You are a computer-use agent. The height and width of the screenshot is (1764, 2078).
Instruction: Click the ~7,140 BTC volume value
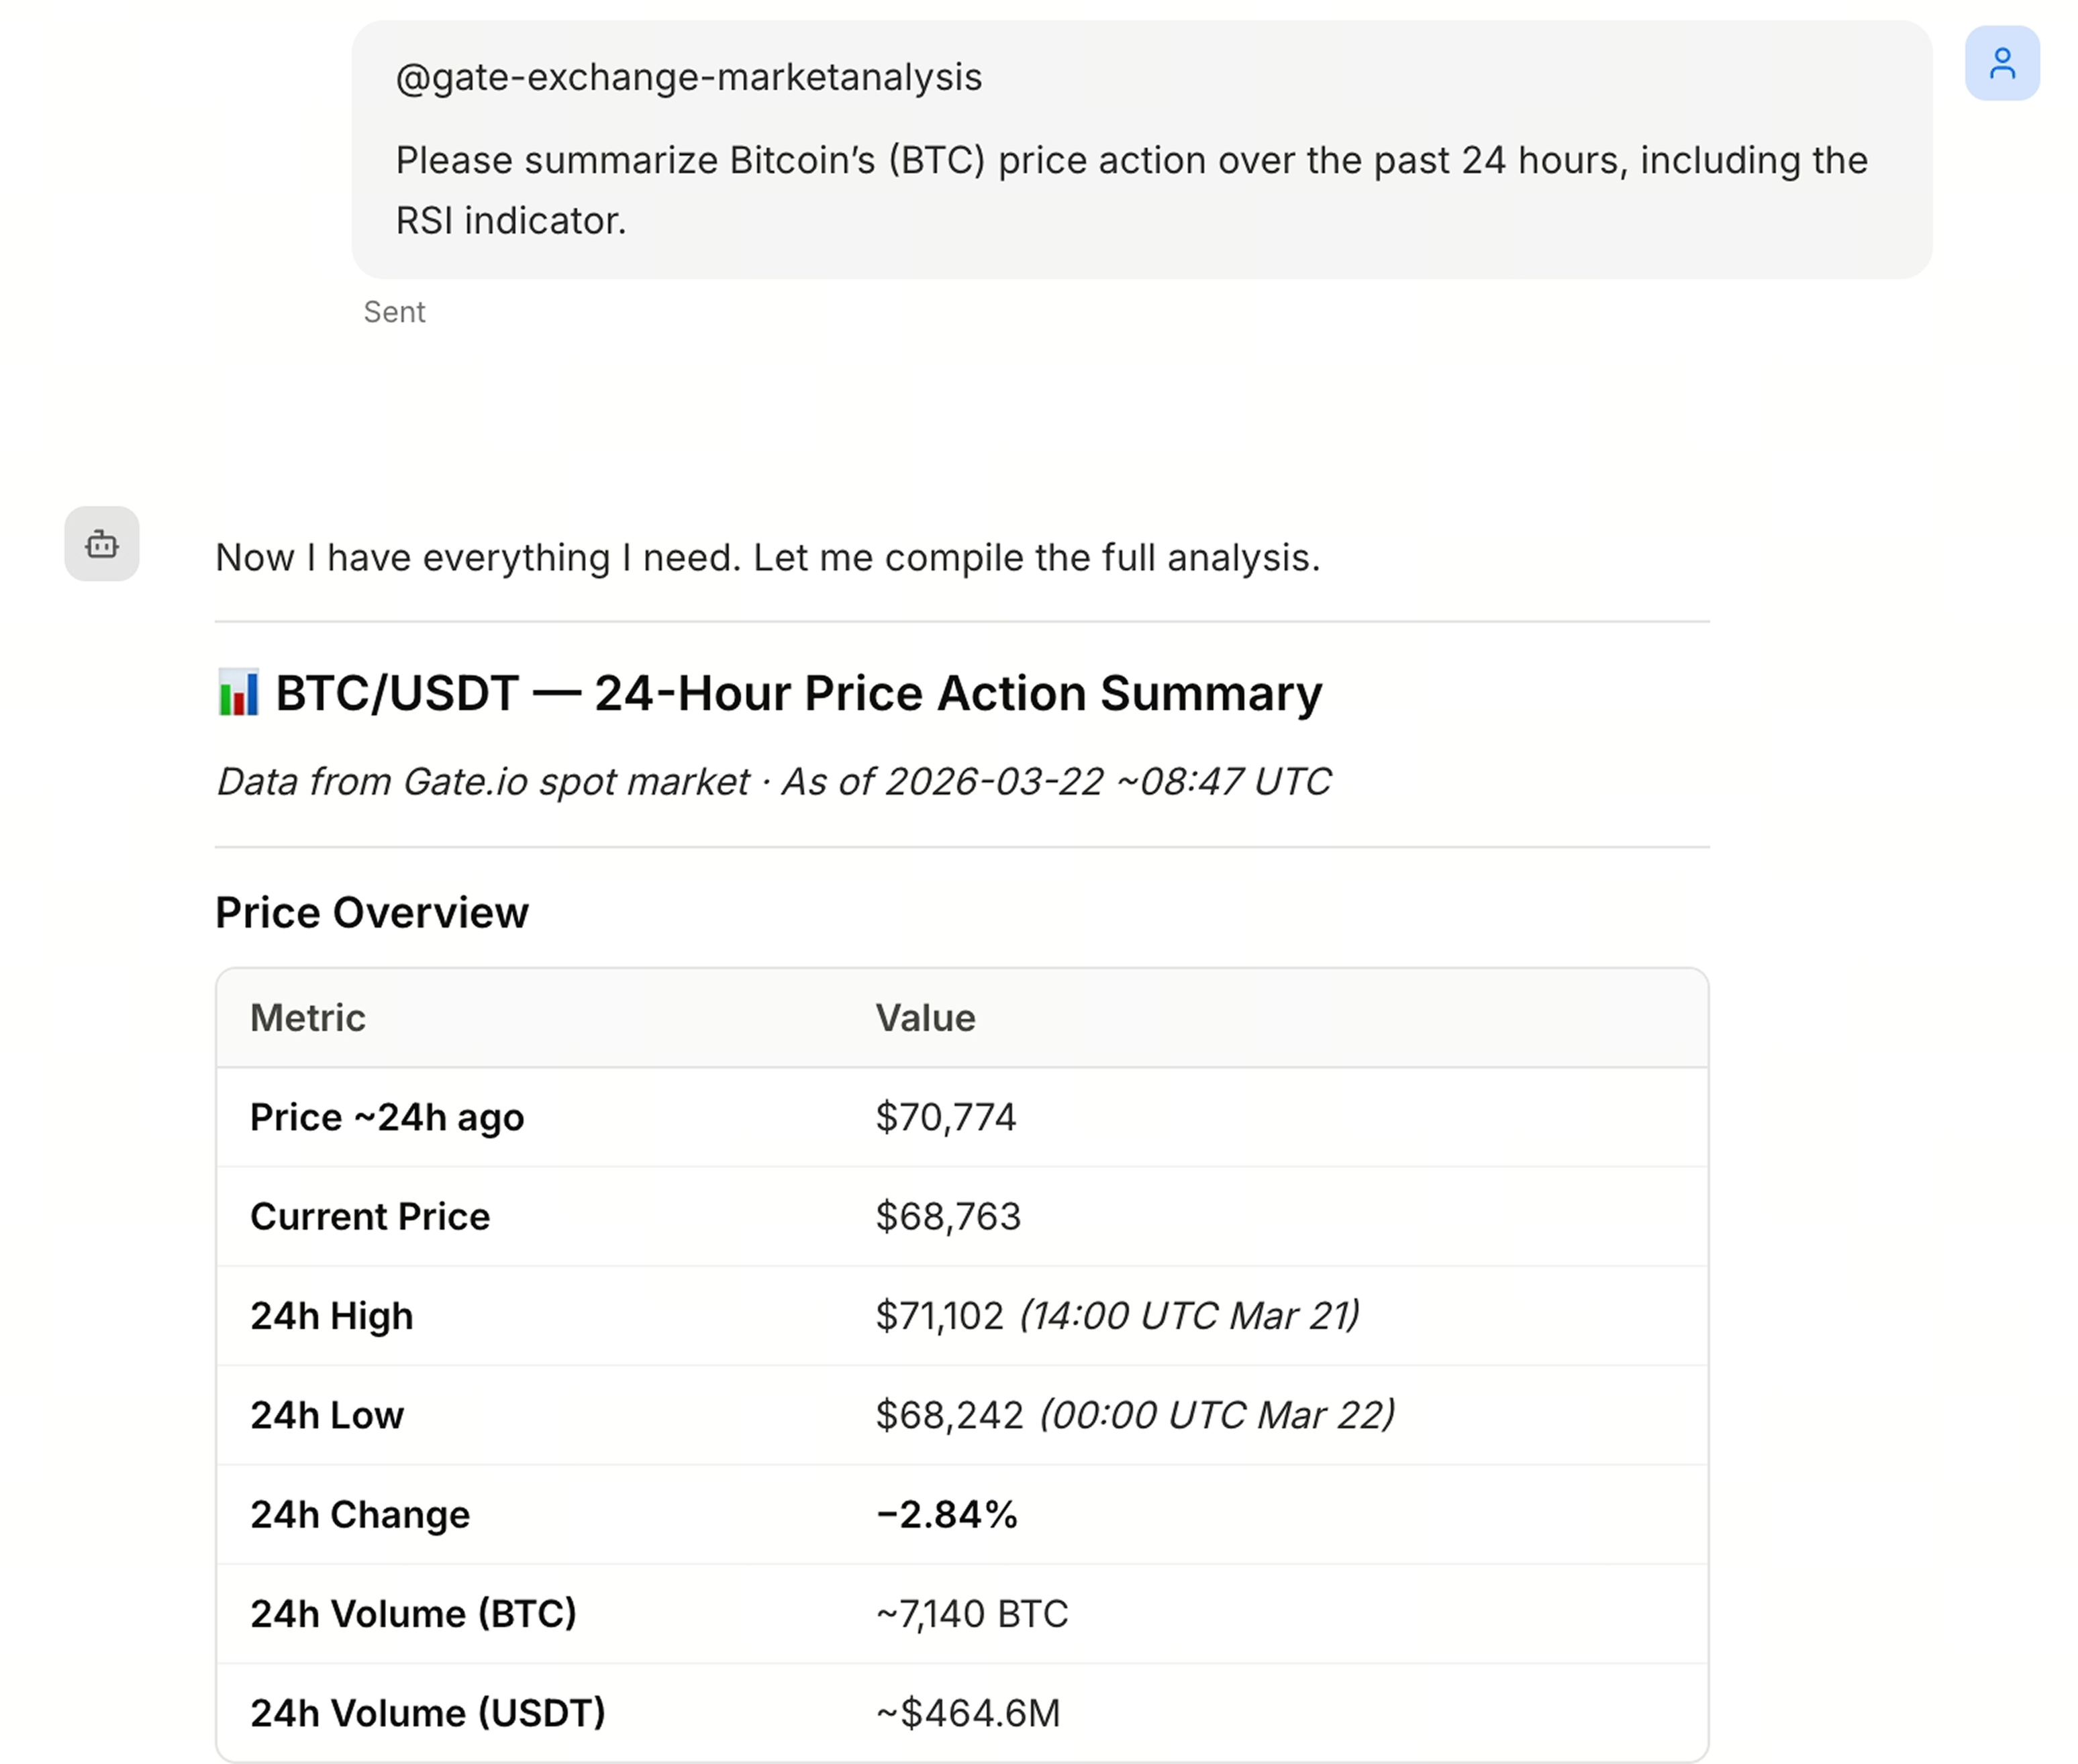[x=971, y=1613]
